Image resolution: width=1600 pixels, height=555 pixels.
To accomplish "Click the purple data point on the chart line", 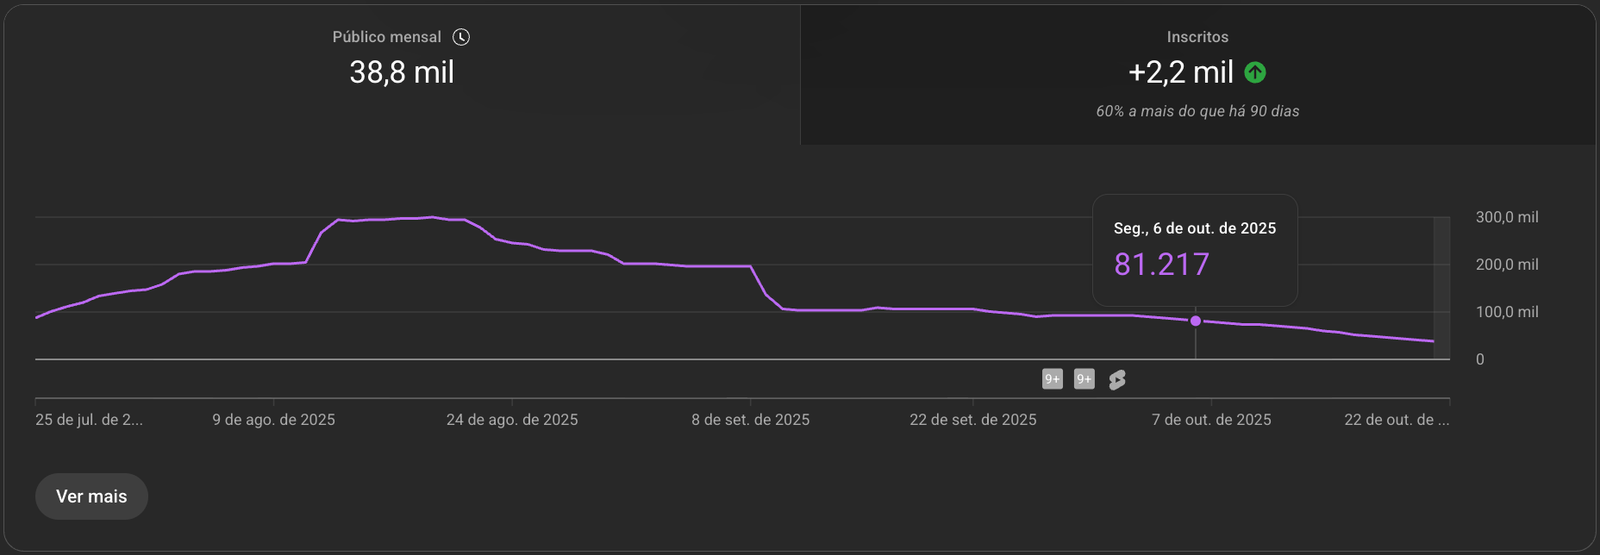I will click(1196, 321).
